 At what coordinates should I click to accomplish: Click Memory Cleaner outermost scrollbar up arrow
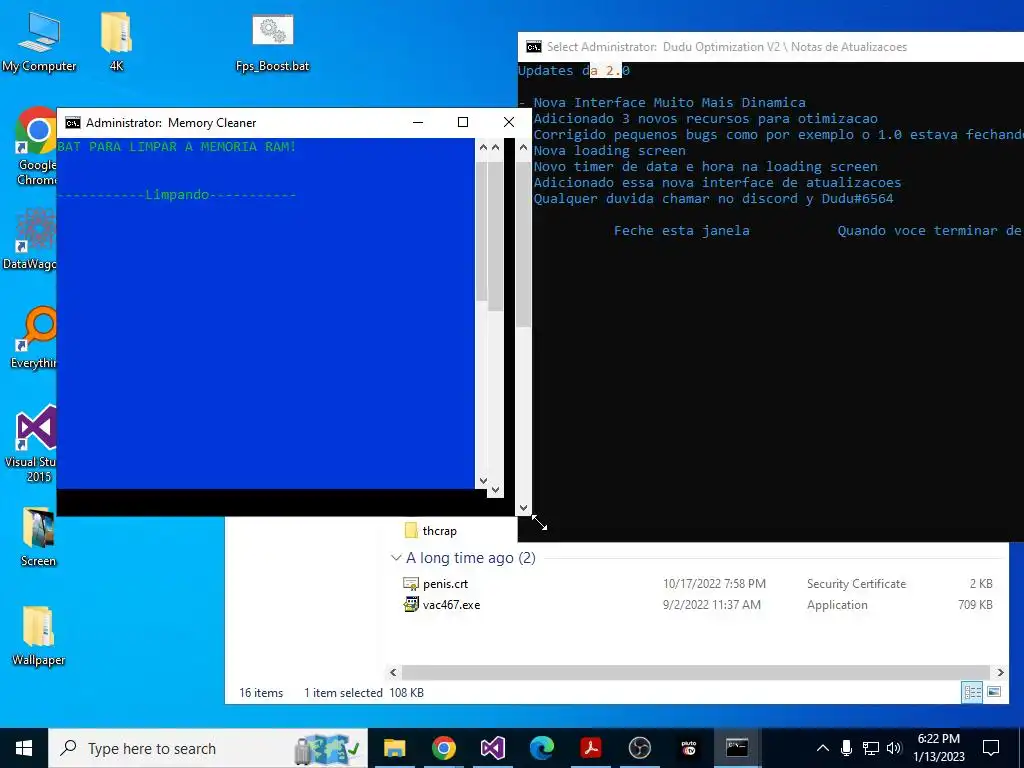(523, 148)
